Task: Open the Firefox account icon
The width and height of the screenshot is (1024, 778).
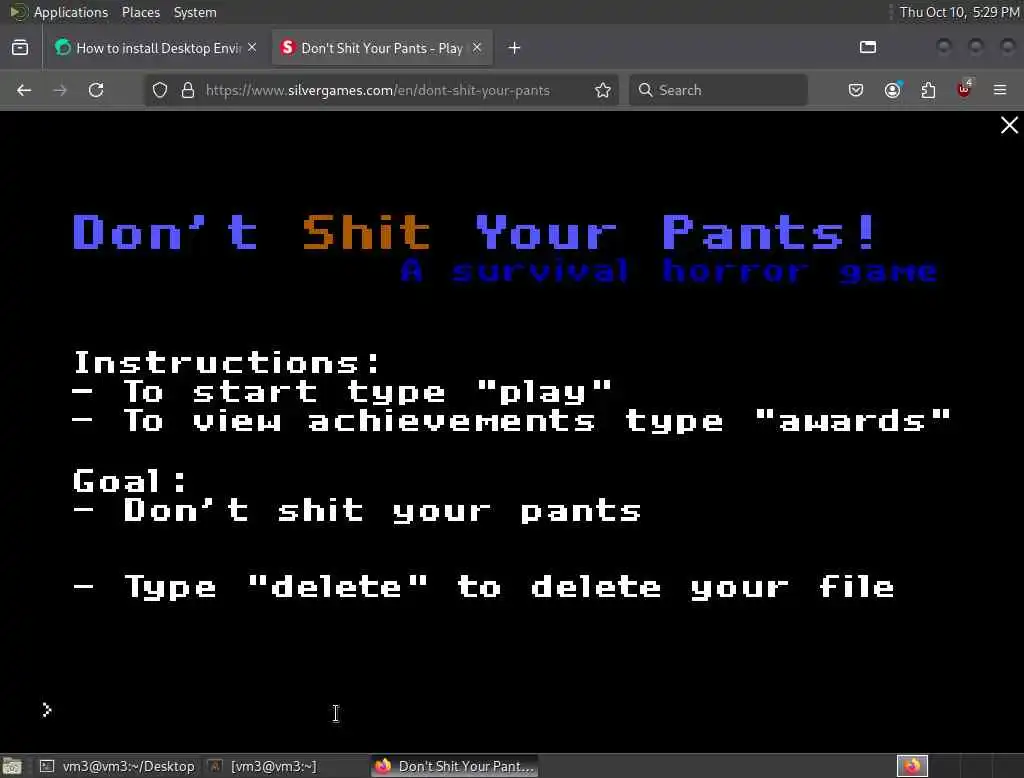Action: point(893,90)
